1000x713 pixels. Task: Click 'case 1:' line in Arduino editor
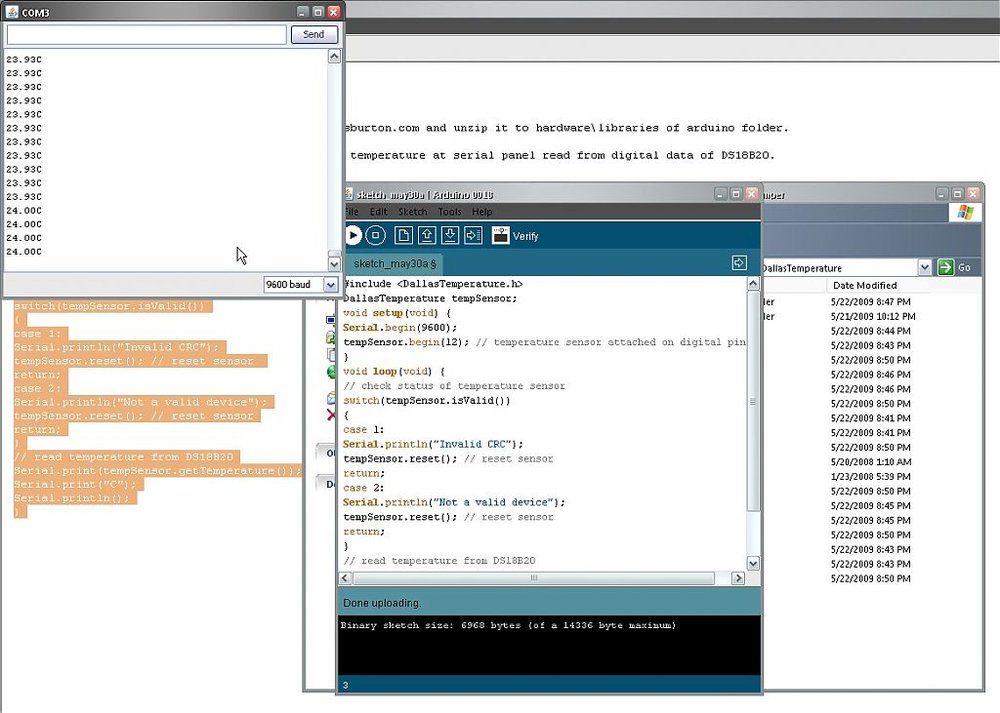pos(364,429)
